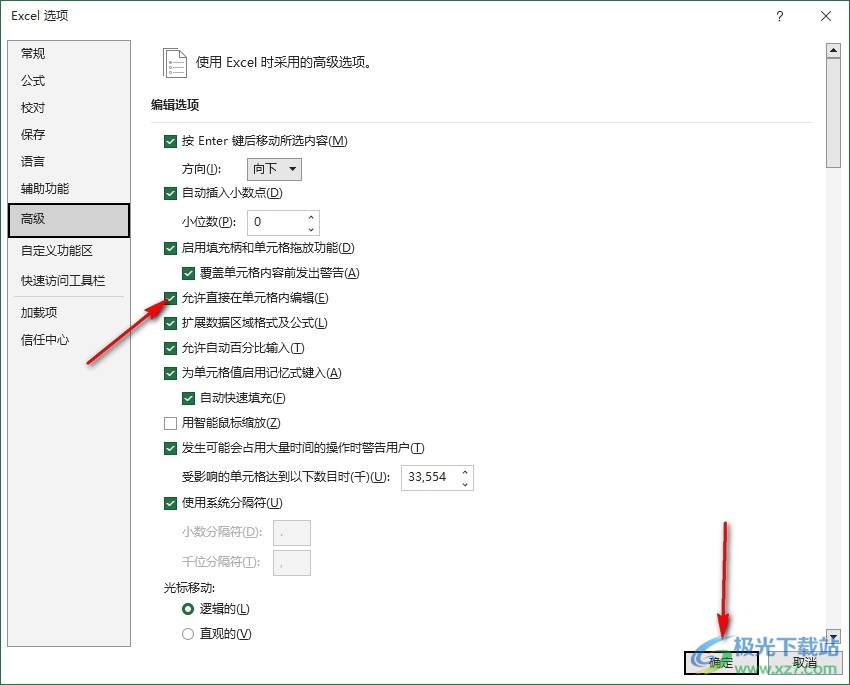Click the 确定 button

[x=720, y=662]
